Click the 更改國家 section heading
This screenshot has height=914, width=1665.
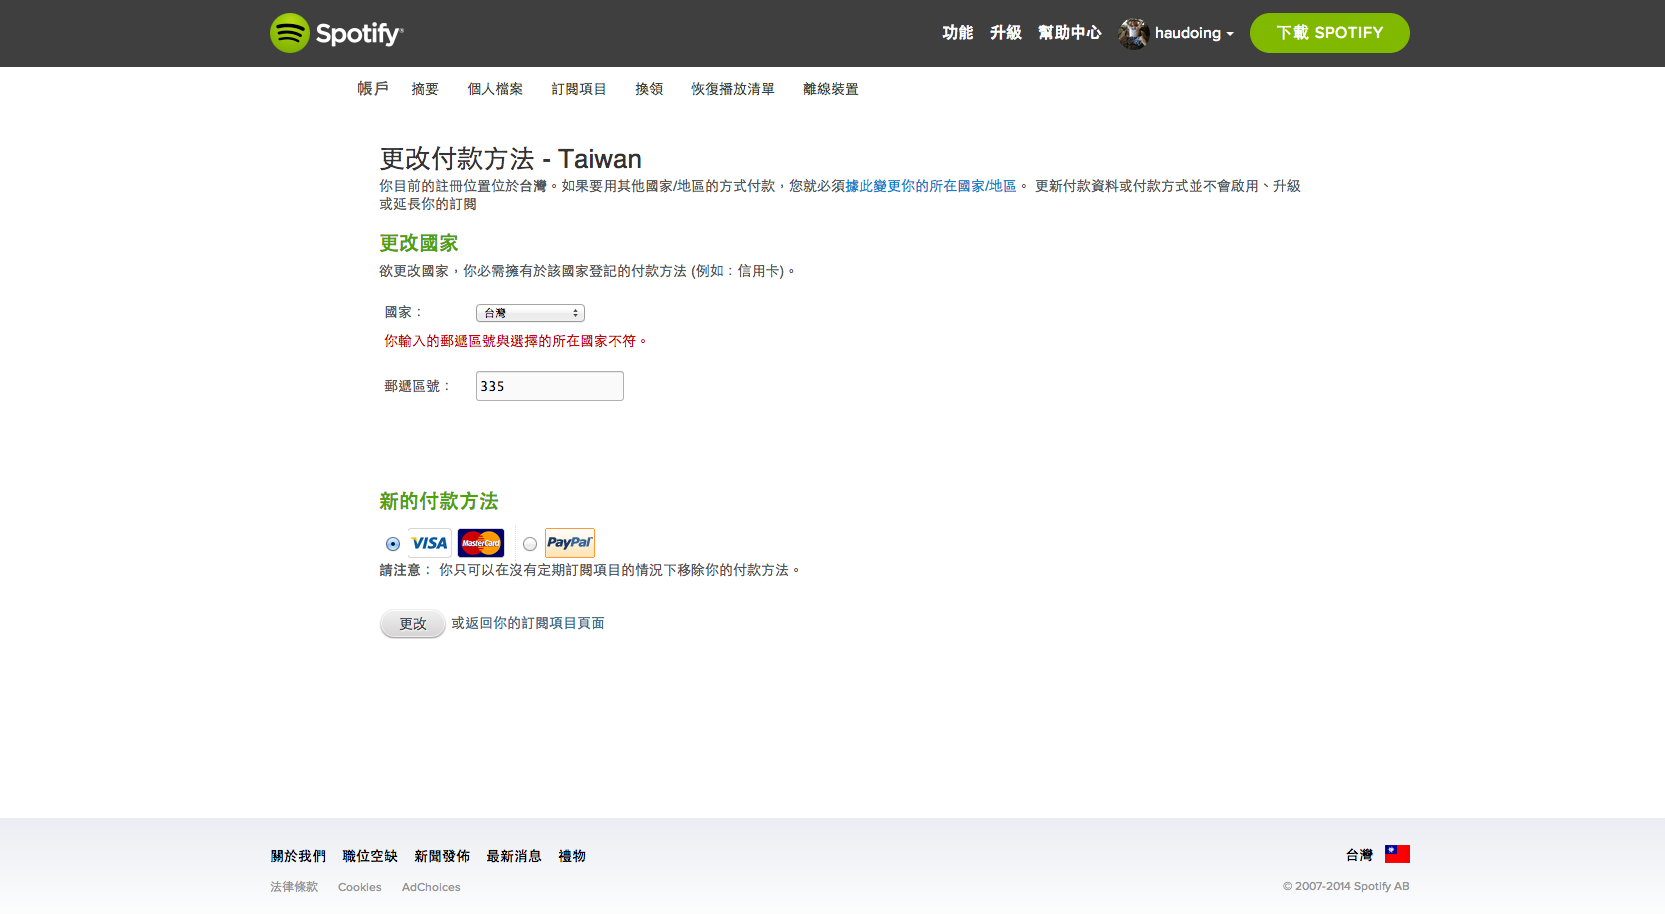tap(419, 243)
